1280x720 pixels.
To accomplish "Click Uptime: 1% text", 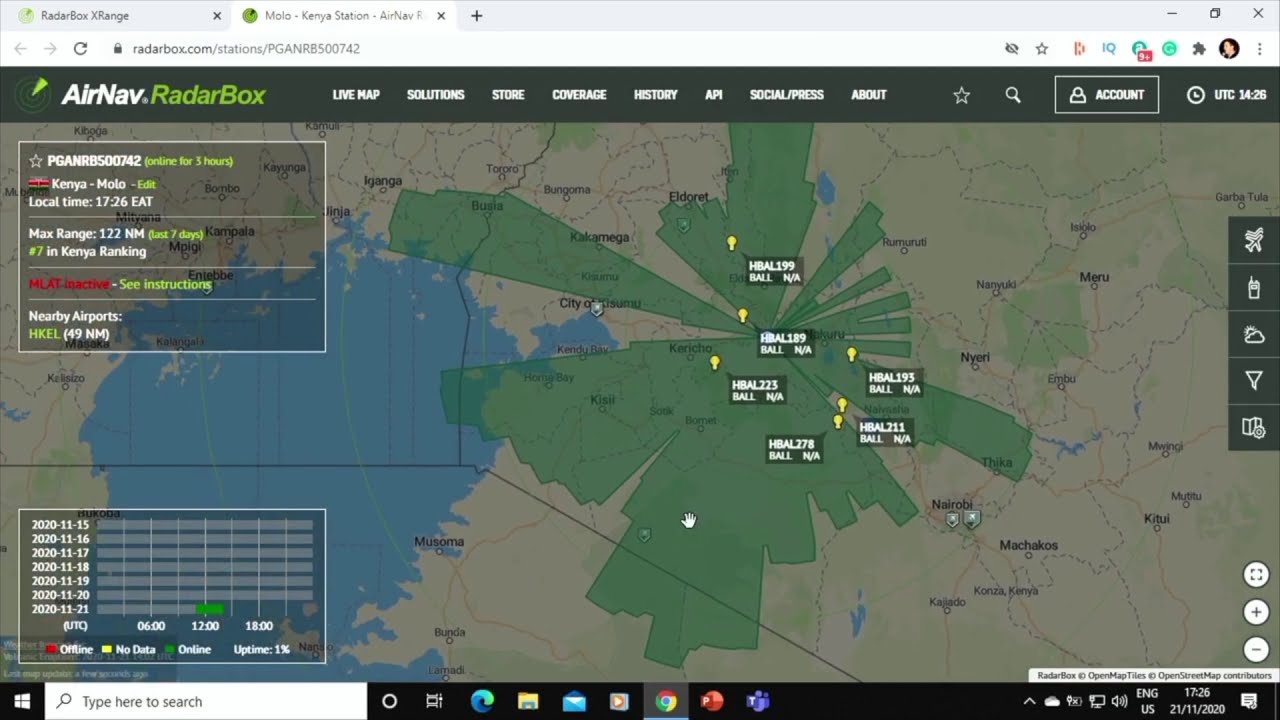I will pyautogui.click(x=261, y=649).
